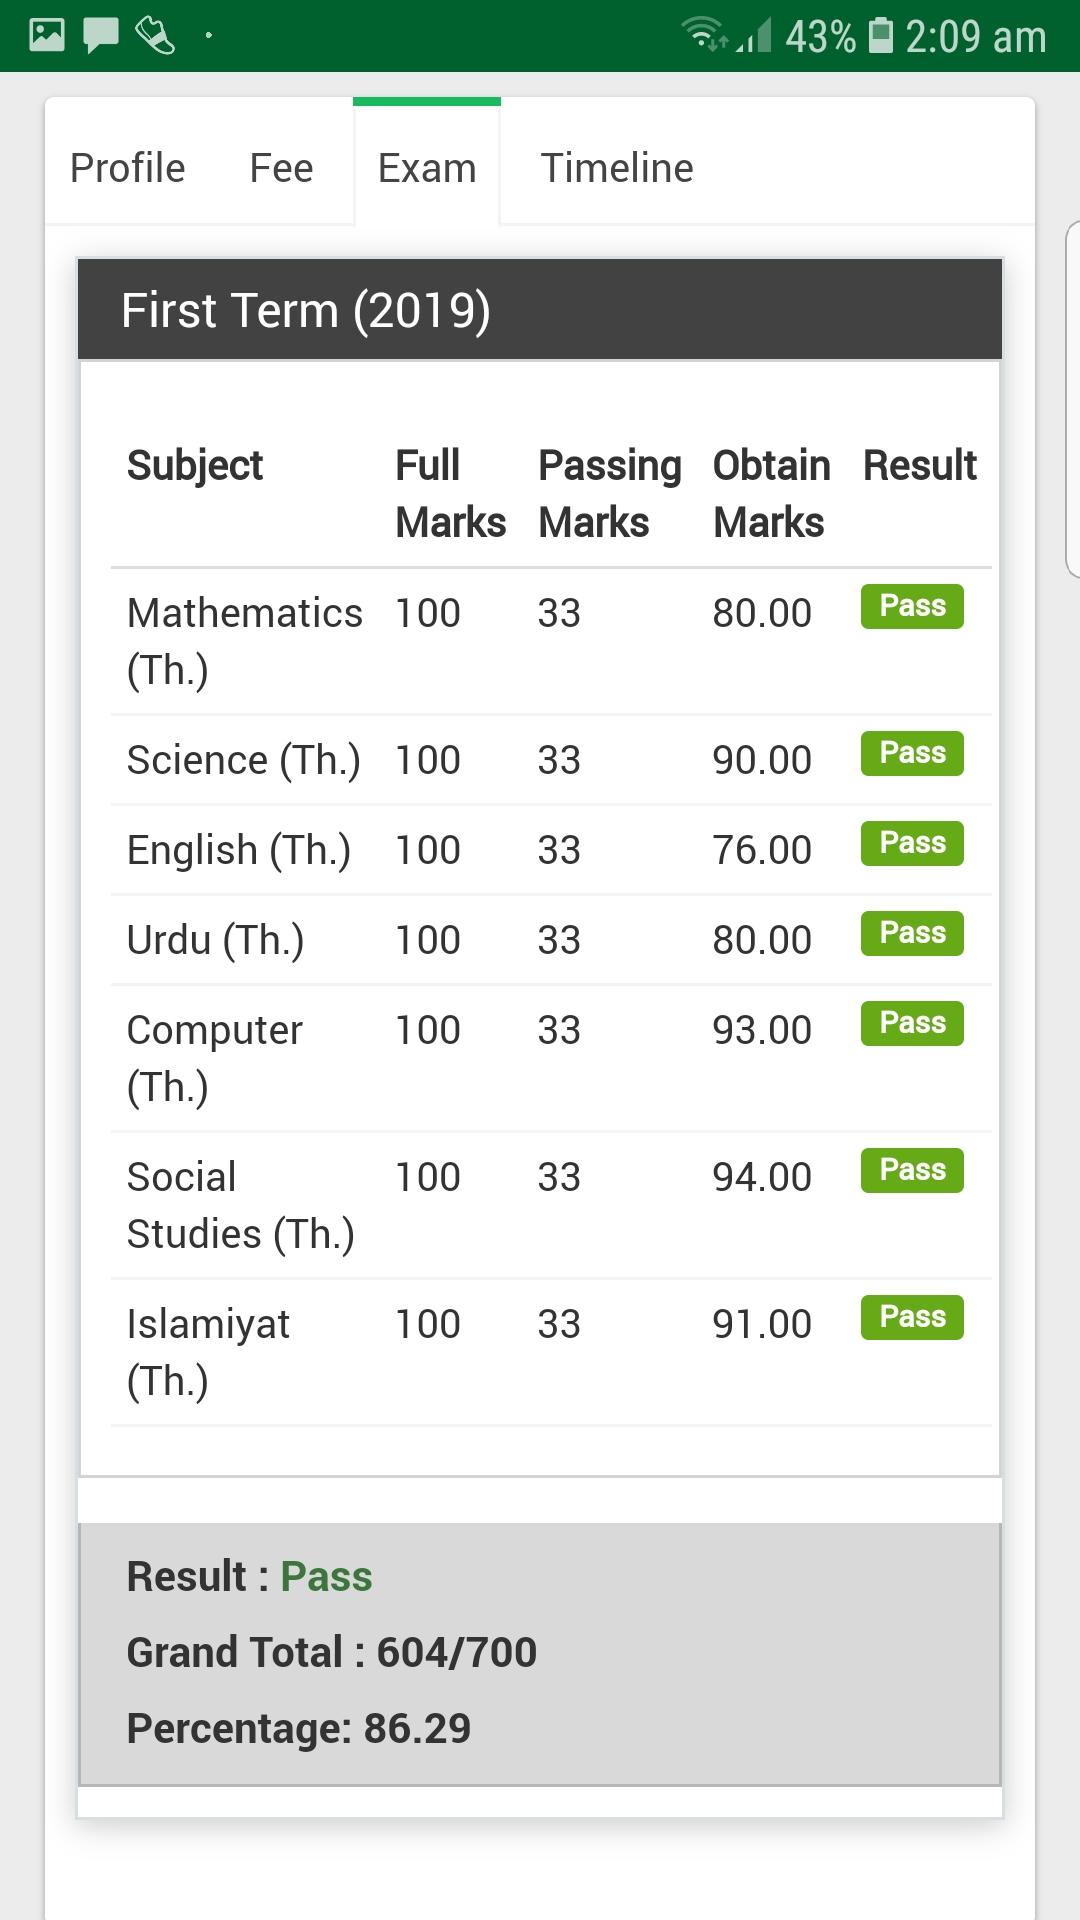Open the Profile tab

(128, 168)
